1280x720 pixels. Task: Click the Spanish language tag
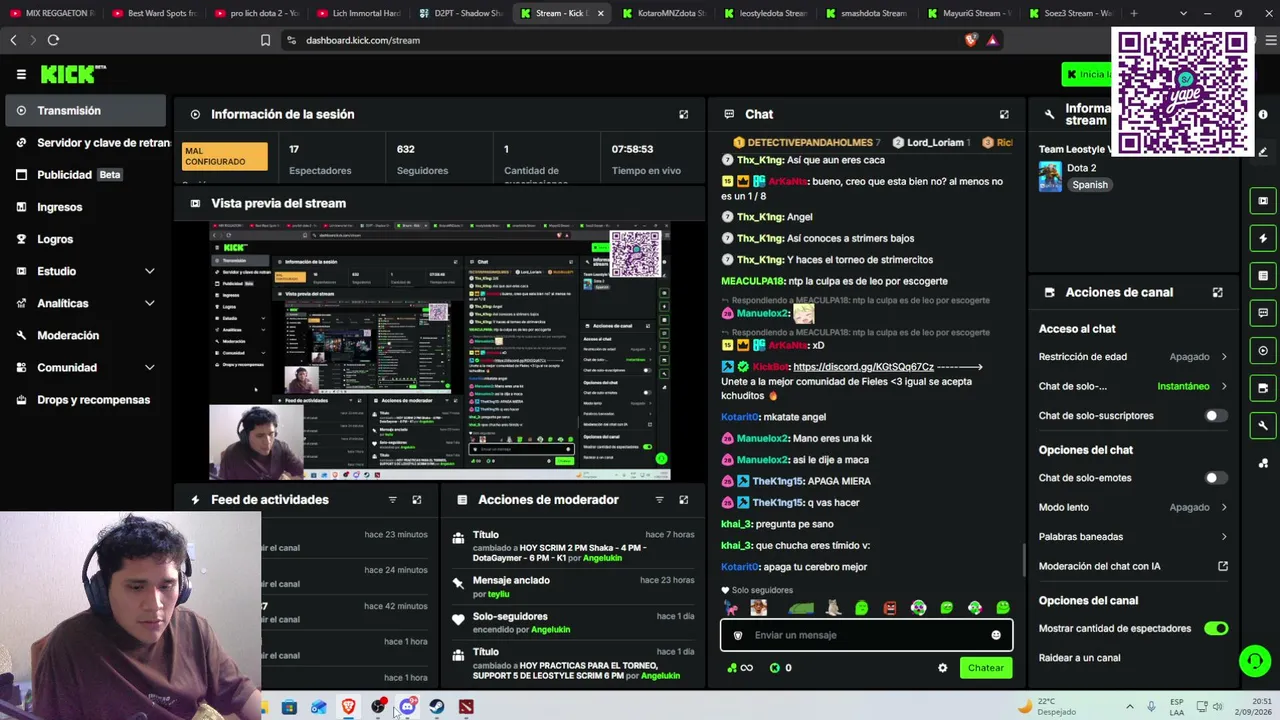[1090, 185]
